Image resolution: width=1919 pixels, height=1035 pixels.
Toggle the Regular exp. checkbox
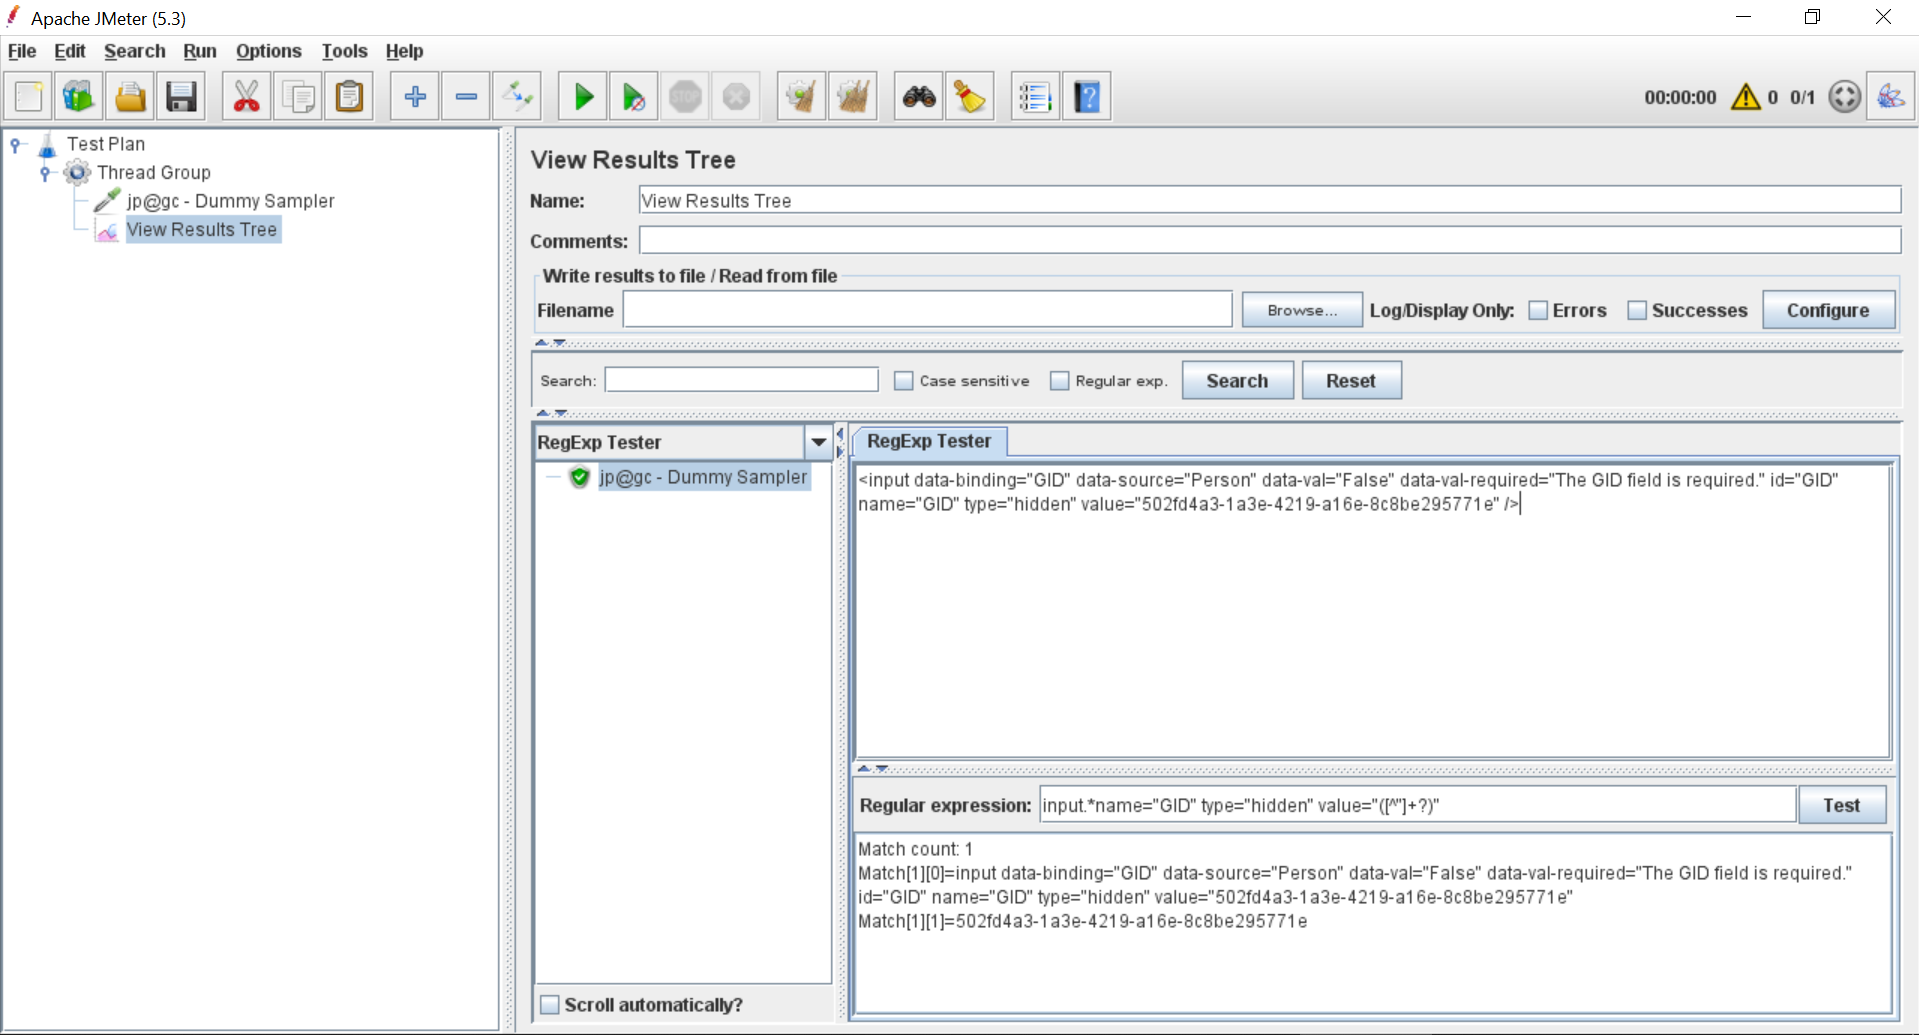coord(1060,381)
